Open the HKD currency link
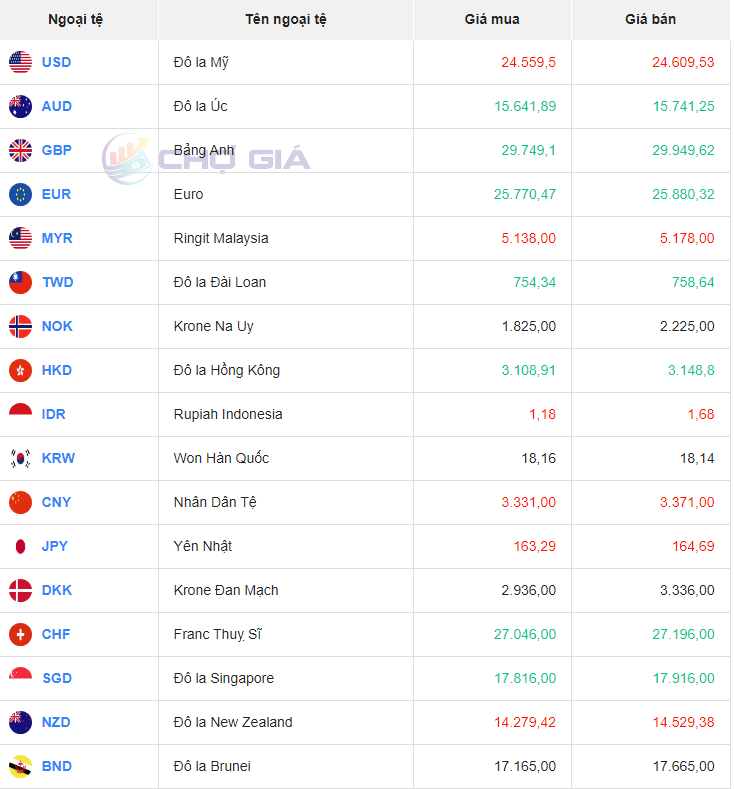 pyautogui.click(x=57, y=370)
